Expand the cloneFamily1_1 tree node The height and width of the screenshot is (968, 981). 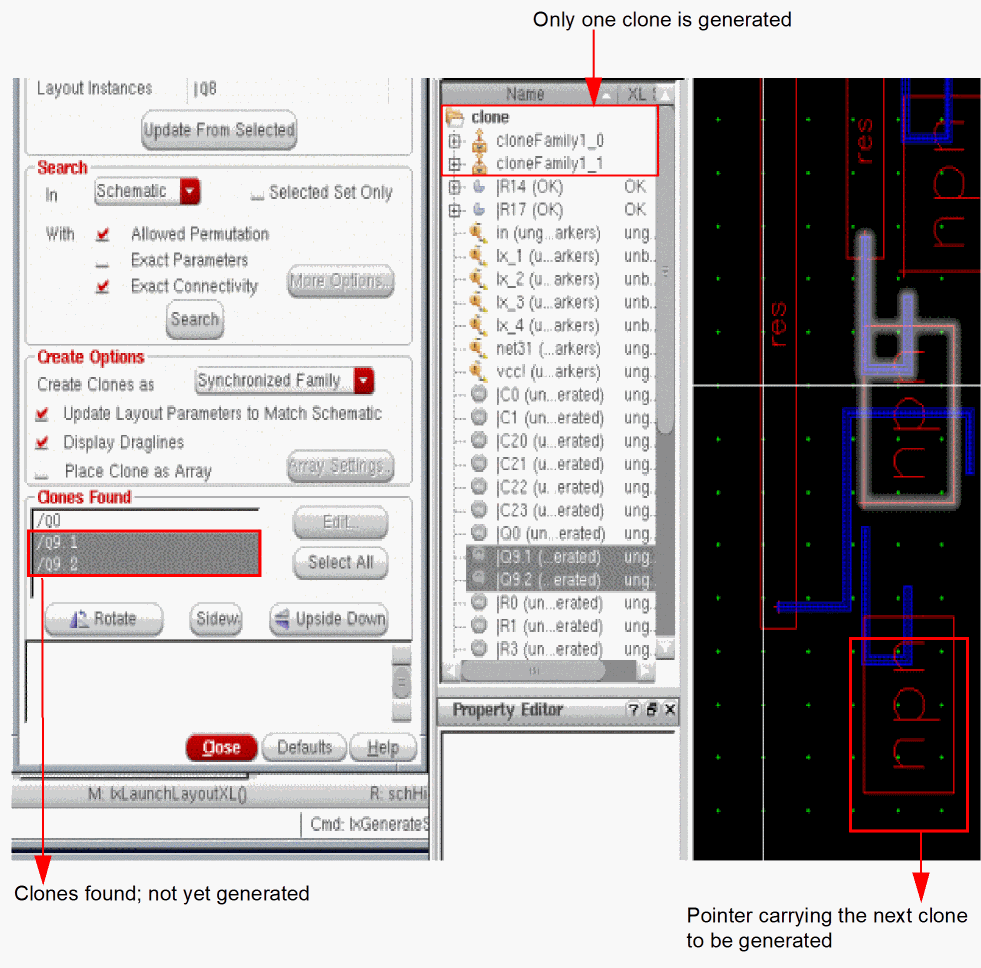click(455, 164)
